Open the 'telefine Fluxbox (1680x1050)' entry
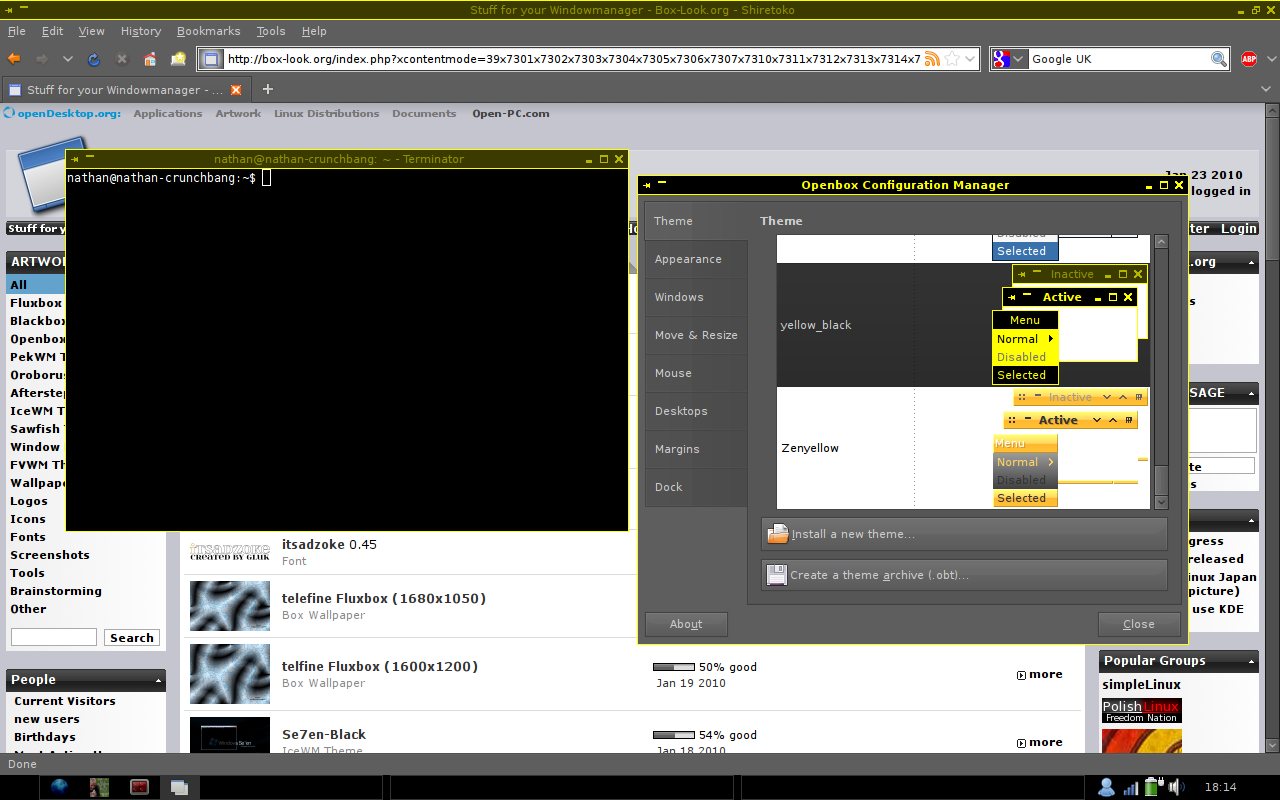Image resolution: width=1280 pixels, height=800 pixels. click(384, 599)
